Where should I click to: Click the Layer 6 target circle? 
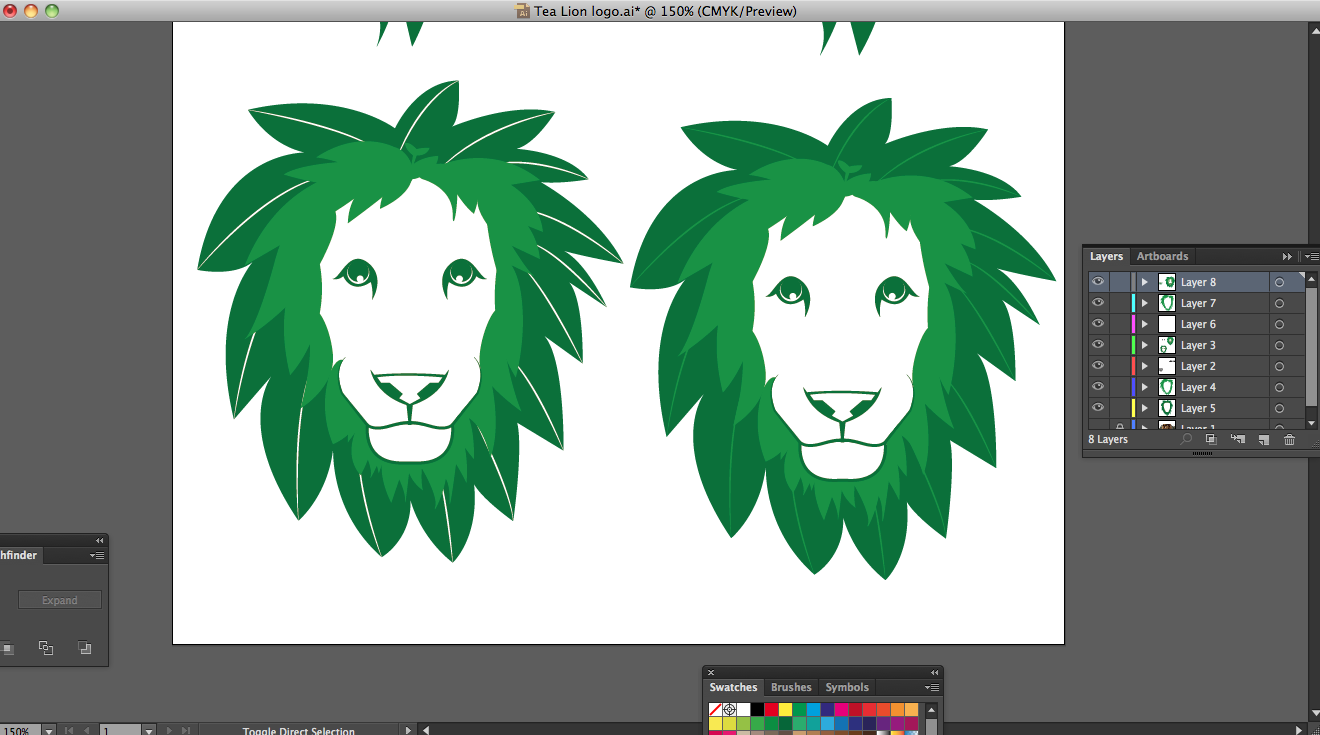(x=1279, y=324)
